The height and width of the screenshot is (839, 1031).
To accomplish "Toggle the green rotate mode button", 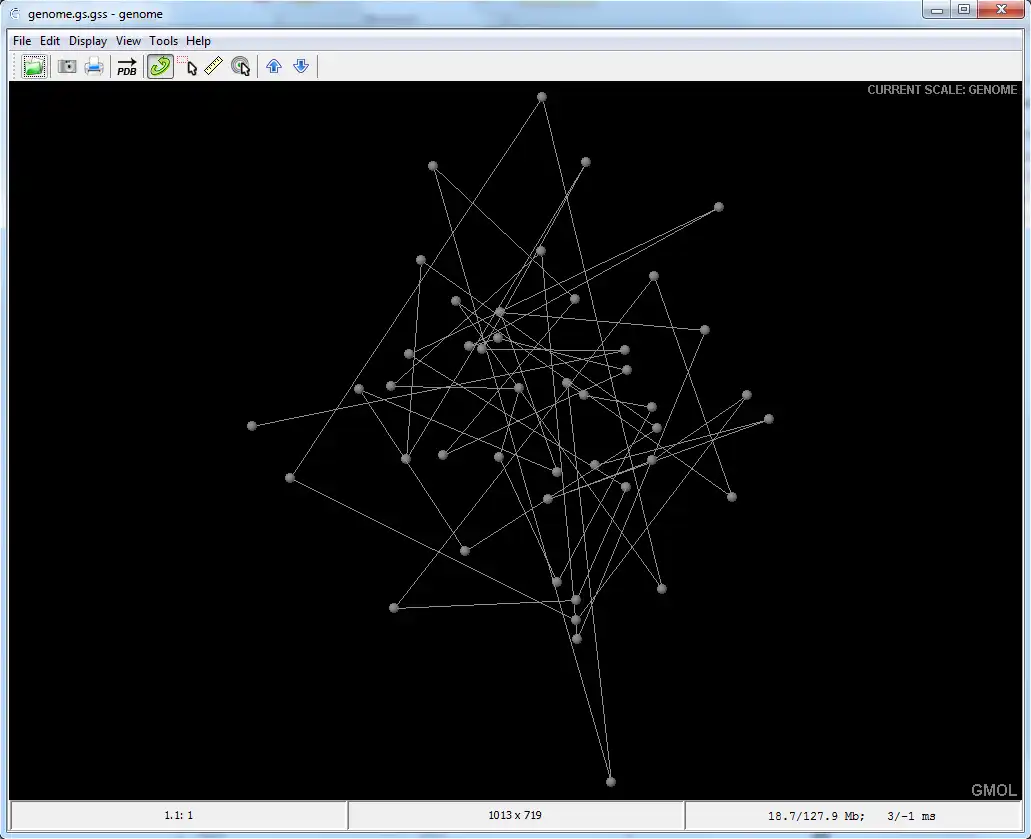I will [160, 66].
